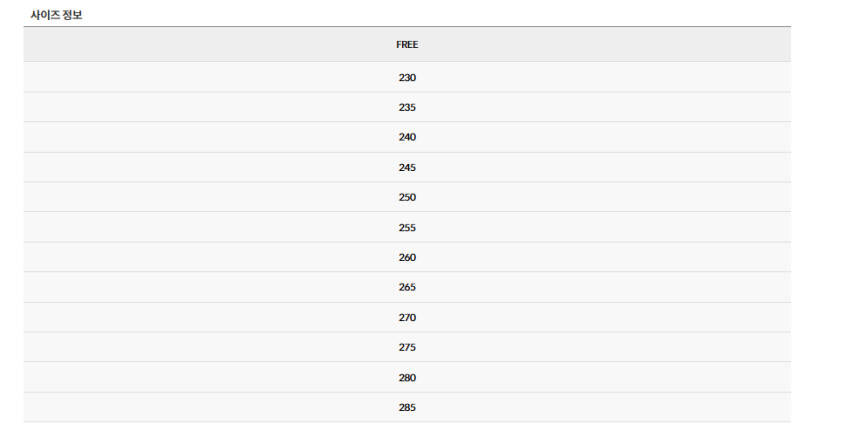
Task: Select the 280 size value
Action: tap(407, 377)
